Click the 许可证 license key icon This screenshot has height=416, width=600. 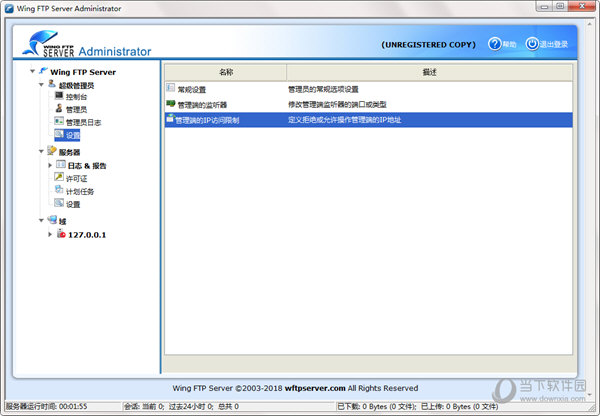click(x=59, y=177)
